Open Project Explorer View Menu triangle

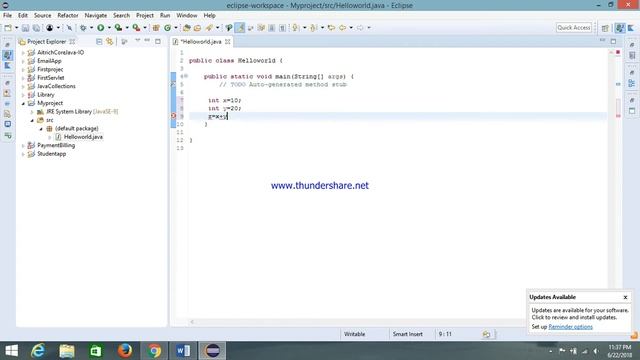click(138, 41)
